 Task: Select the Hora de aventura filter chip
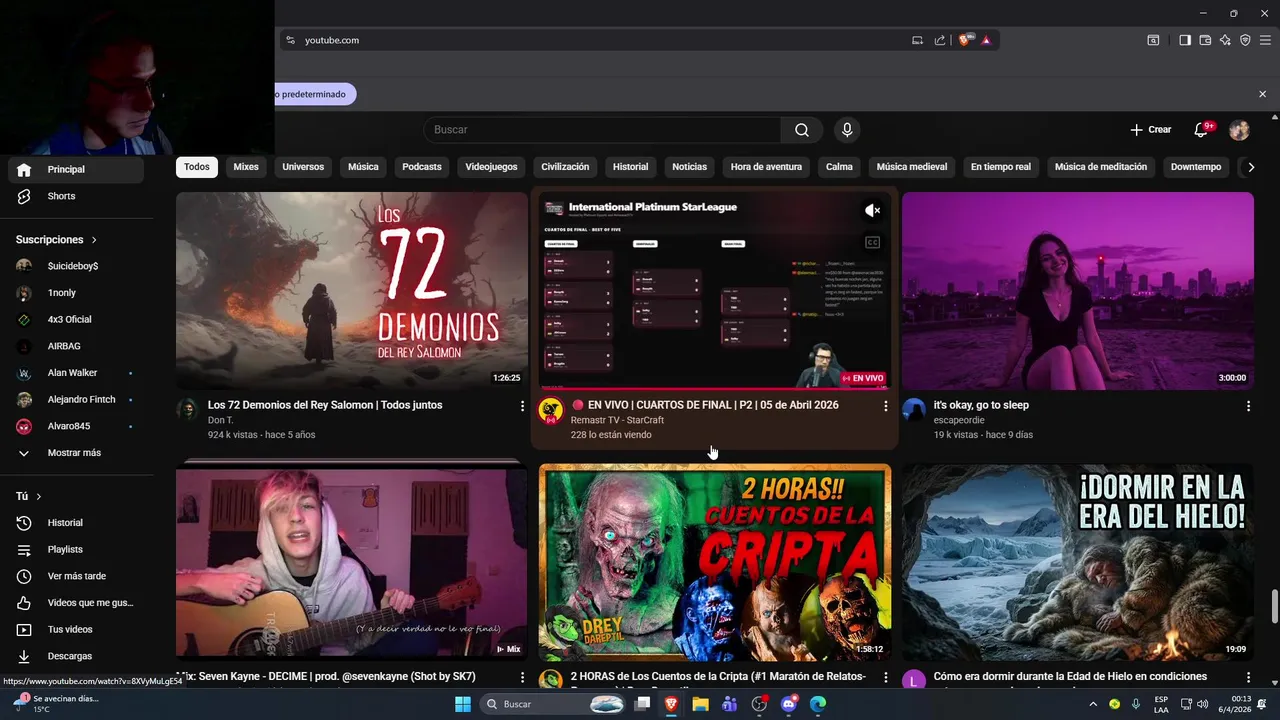coord(766,167)
